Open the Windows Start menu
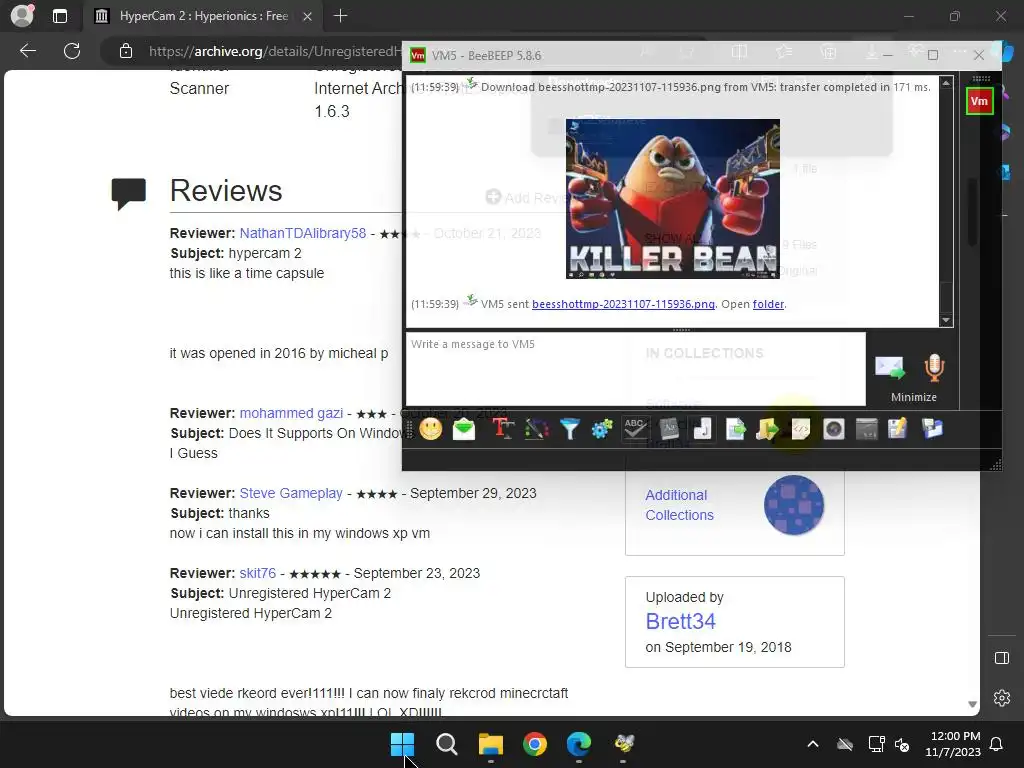 tap(402, 744)
